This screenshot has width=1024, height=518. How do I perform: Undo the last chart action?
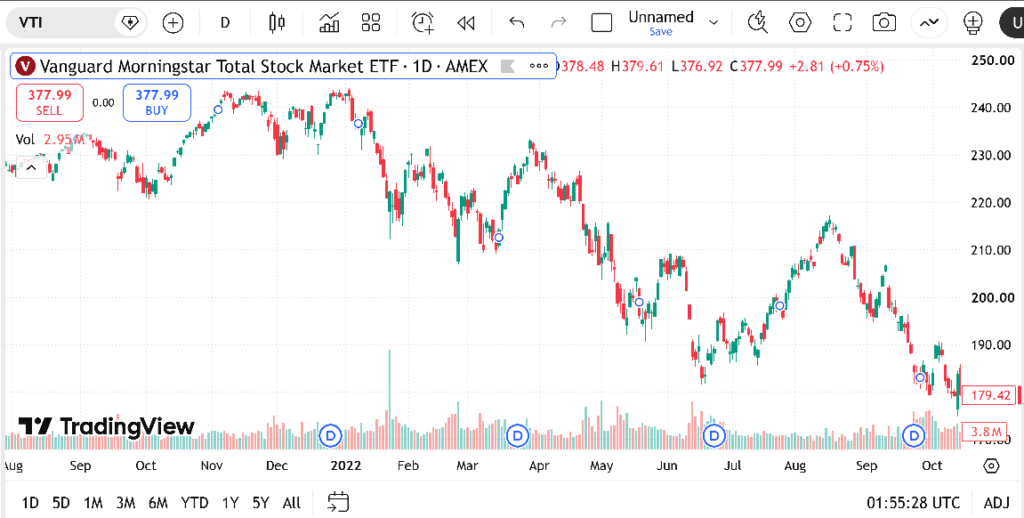pos(517,23)
